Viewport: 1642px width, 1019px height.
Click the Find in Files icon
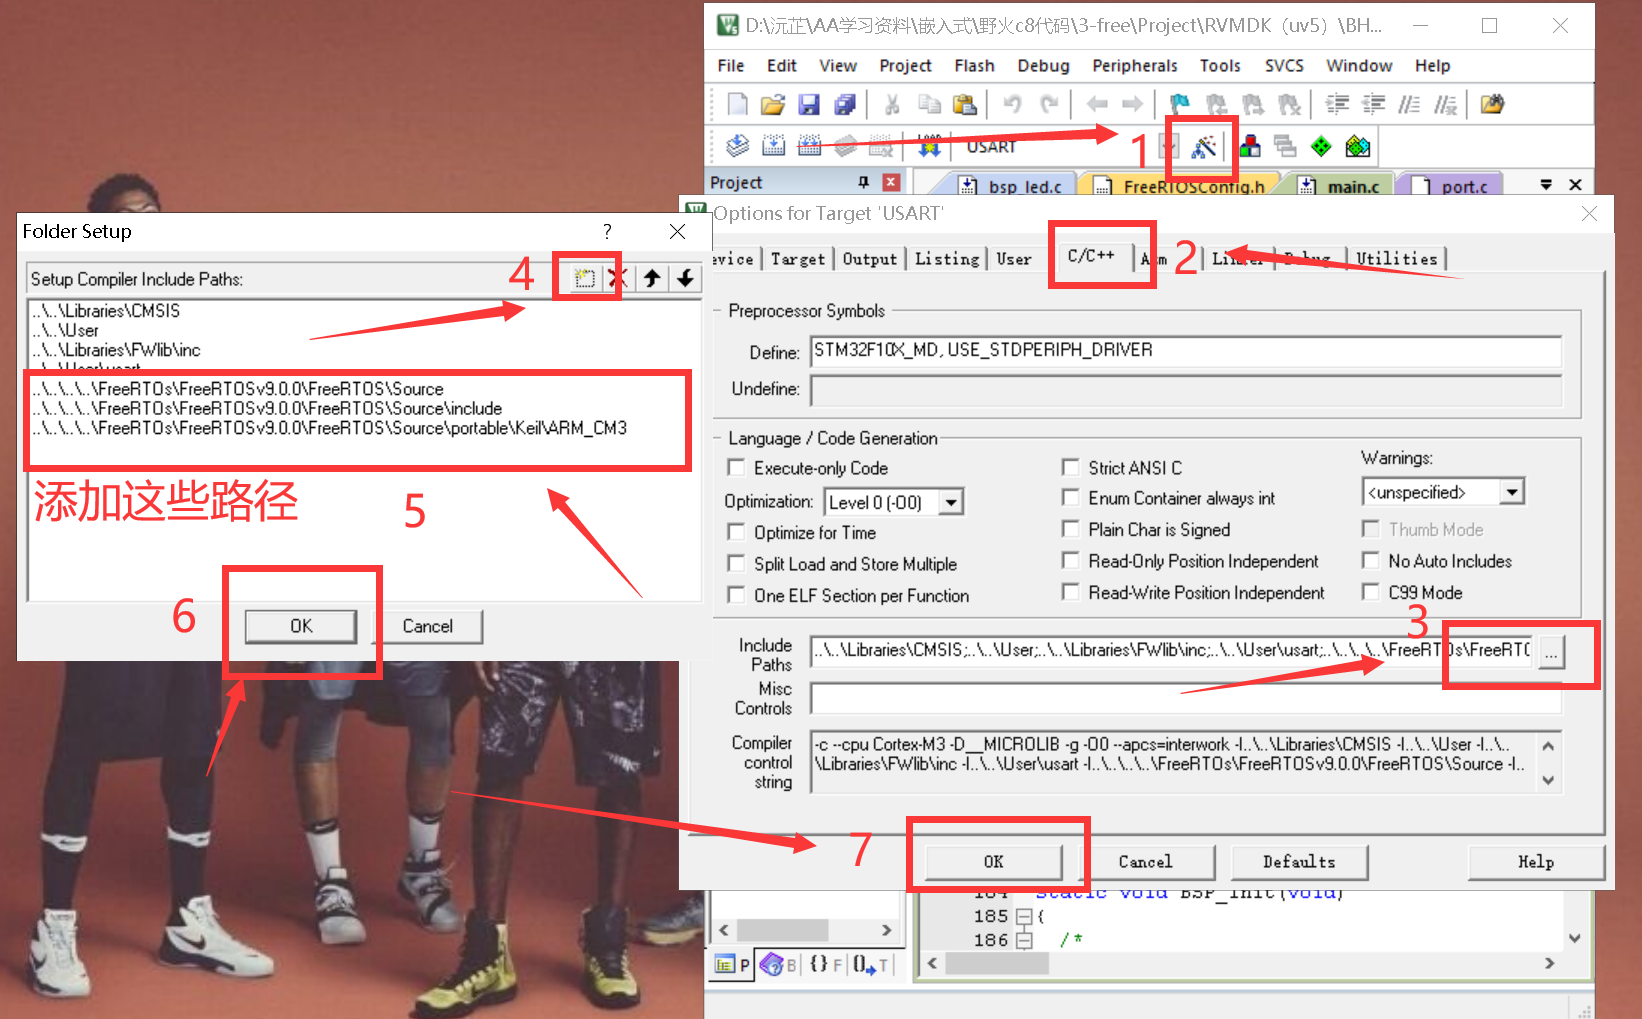1492,104
